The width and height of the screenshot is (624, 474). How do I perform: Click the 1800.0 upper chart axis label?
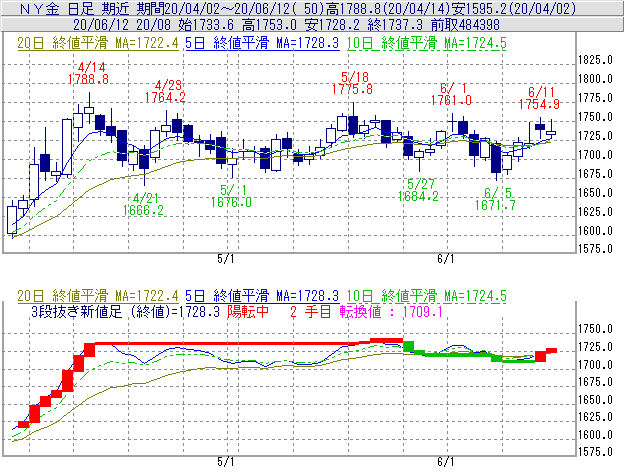(x=595, y=79)
